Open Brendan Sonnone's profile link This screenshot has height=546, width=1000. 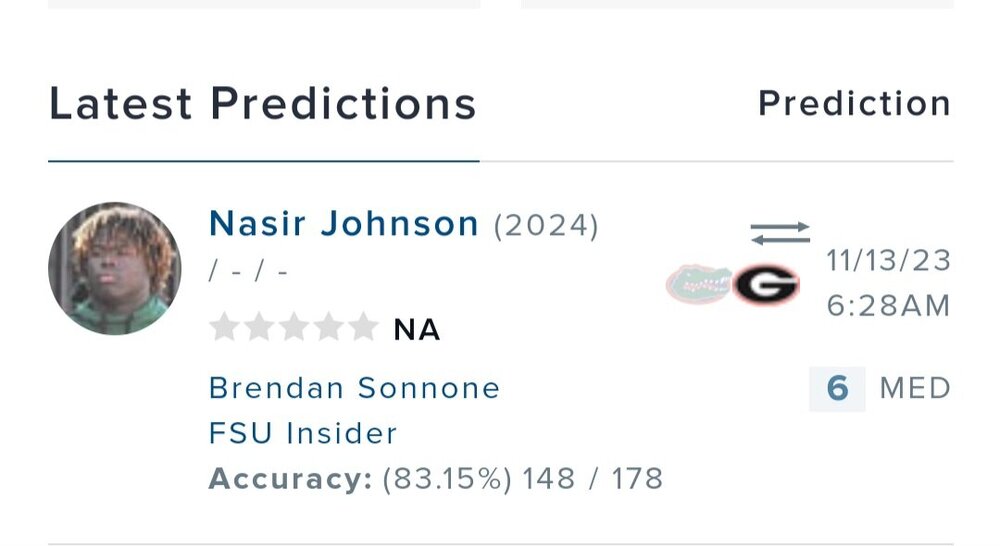(354, 388)
